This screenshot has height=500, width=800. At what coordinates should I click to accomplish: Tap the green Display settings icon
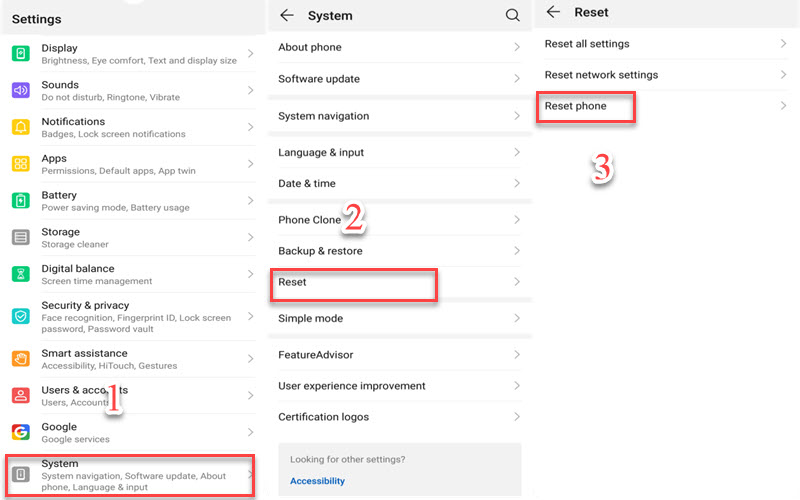[x=21, y=53]
